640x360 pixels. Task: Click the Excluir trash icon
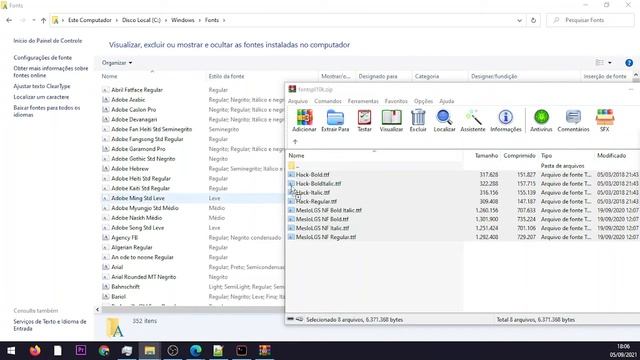[x=418, y=120]
